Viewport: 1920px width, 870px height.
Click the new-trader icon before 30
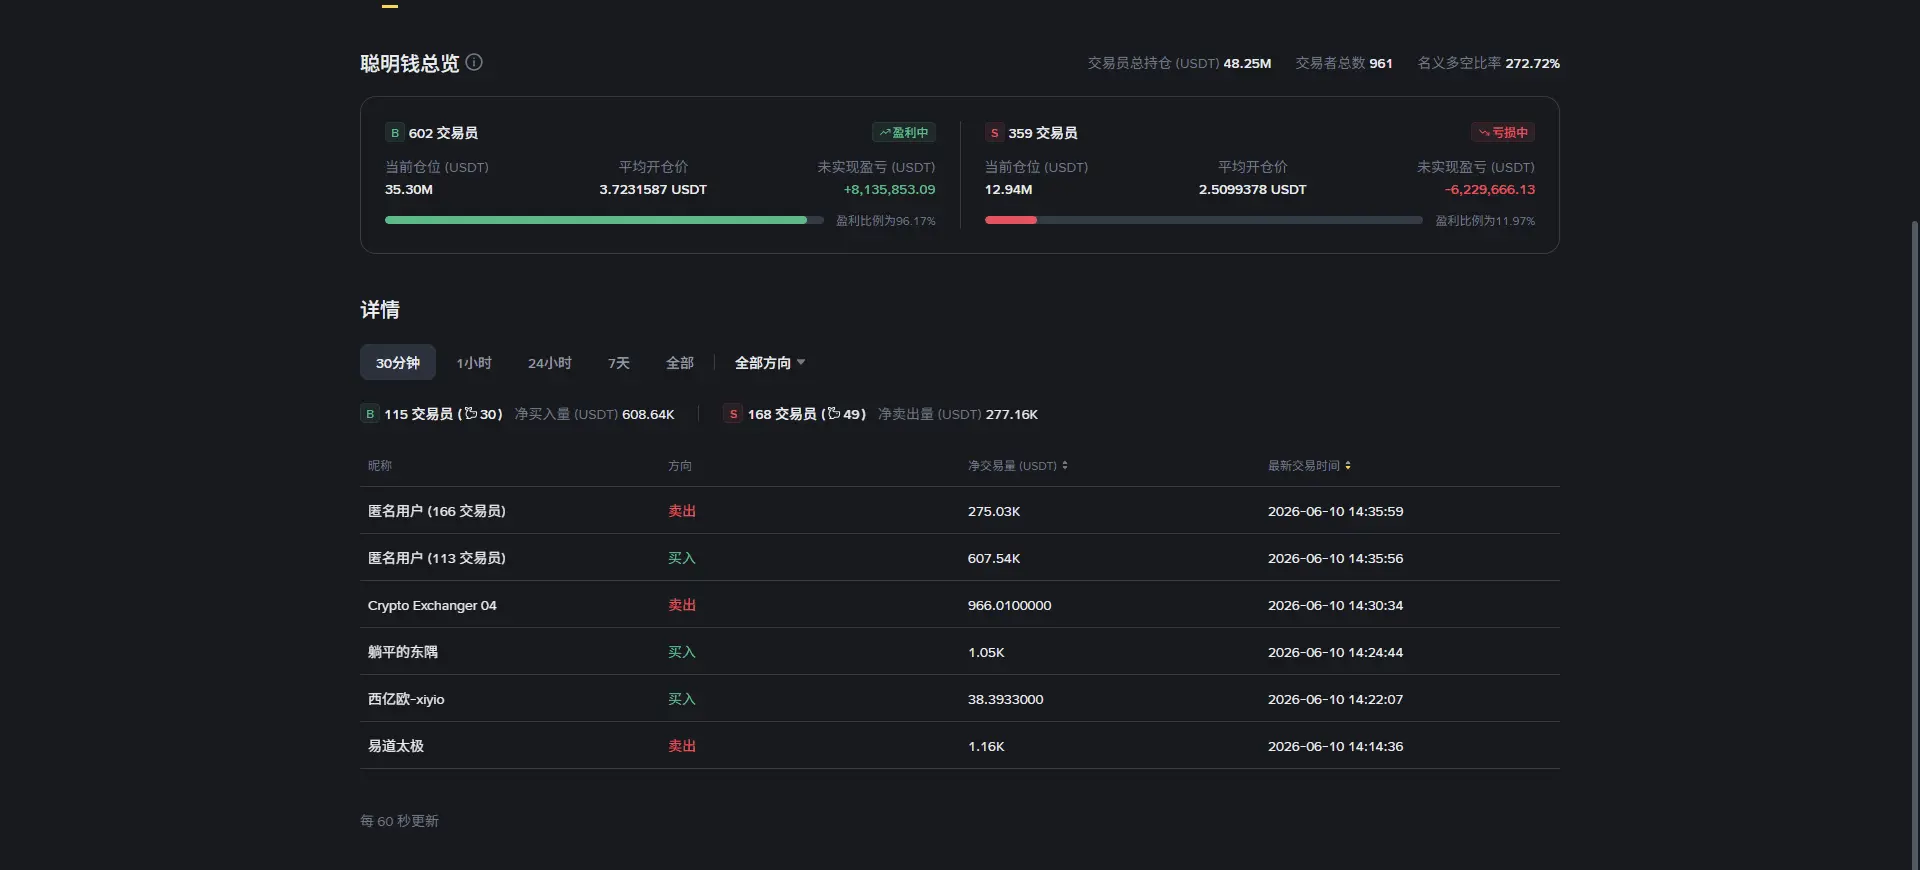[x=470, y=413]
